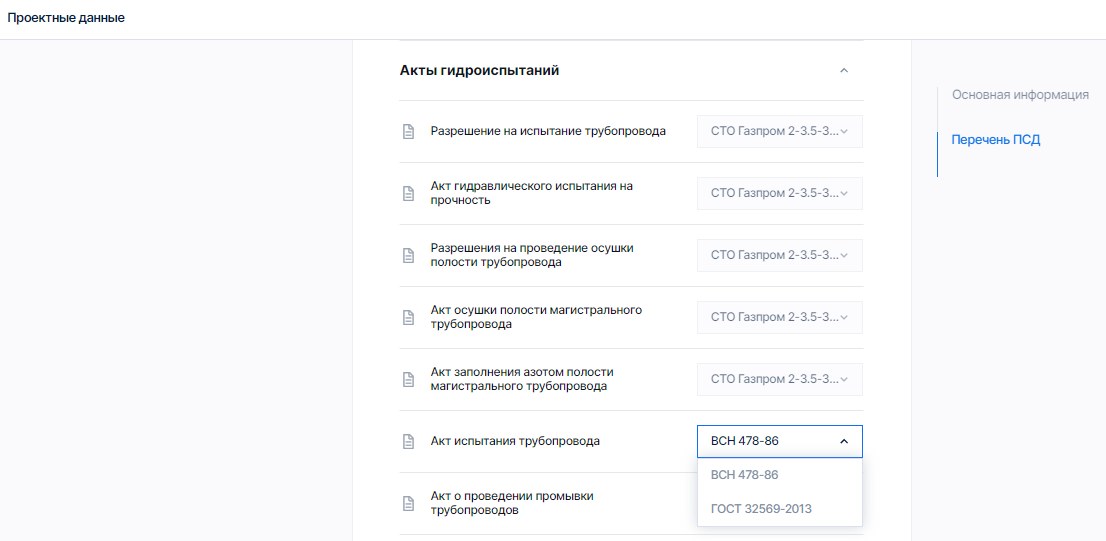Click document icon beside Акт заполнения азотом
Viewport: 1106px width, 541px height.
[408, 380]
